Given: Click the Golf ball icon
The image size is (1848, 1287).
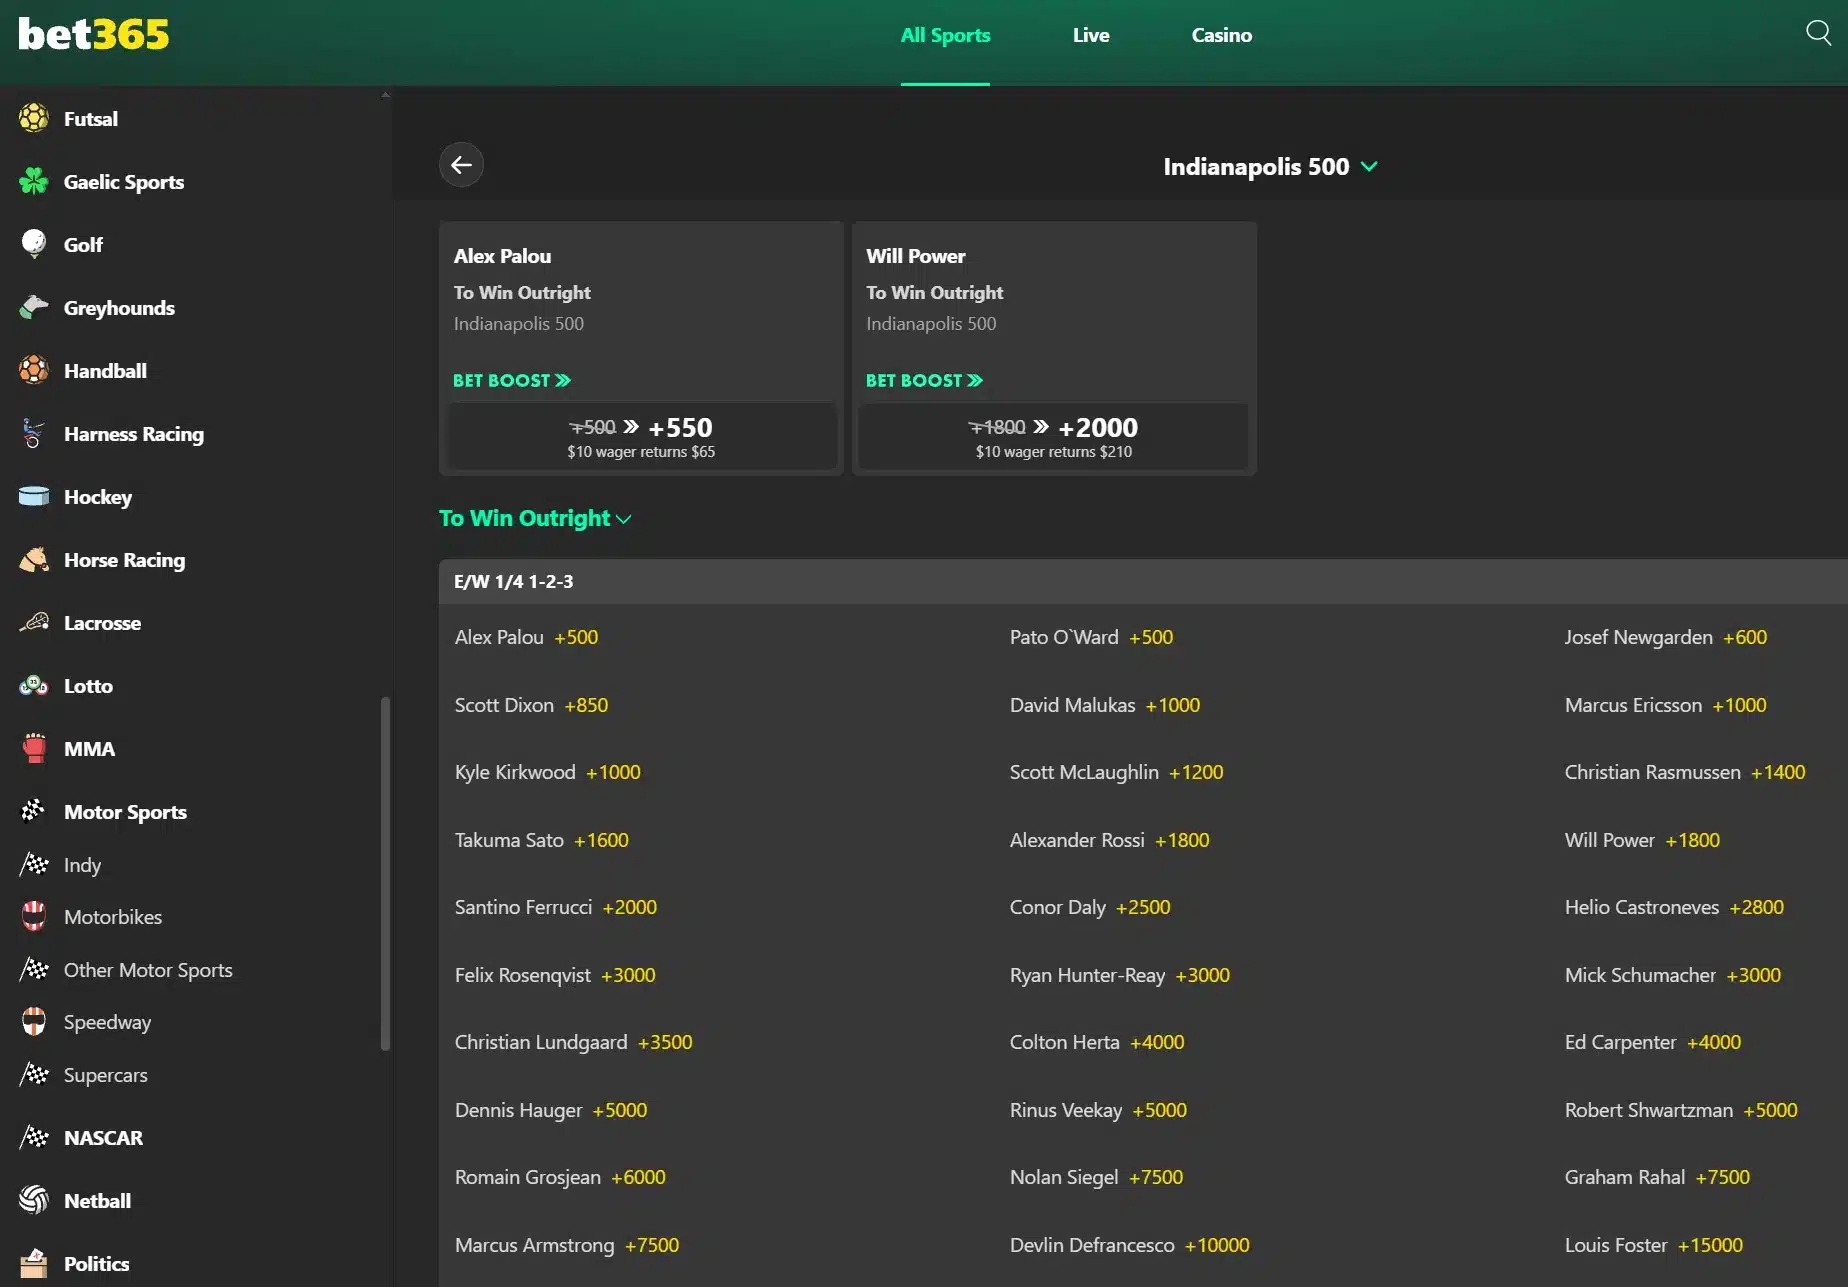Looking at the screenshot, I should 34,244.
